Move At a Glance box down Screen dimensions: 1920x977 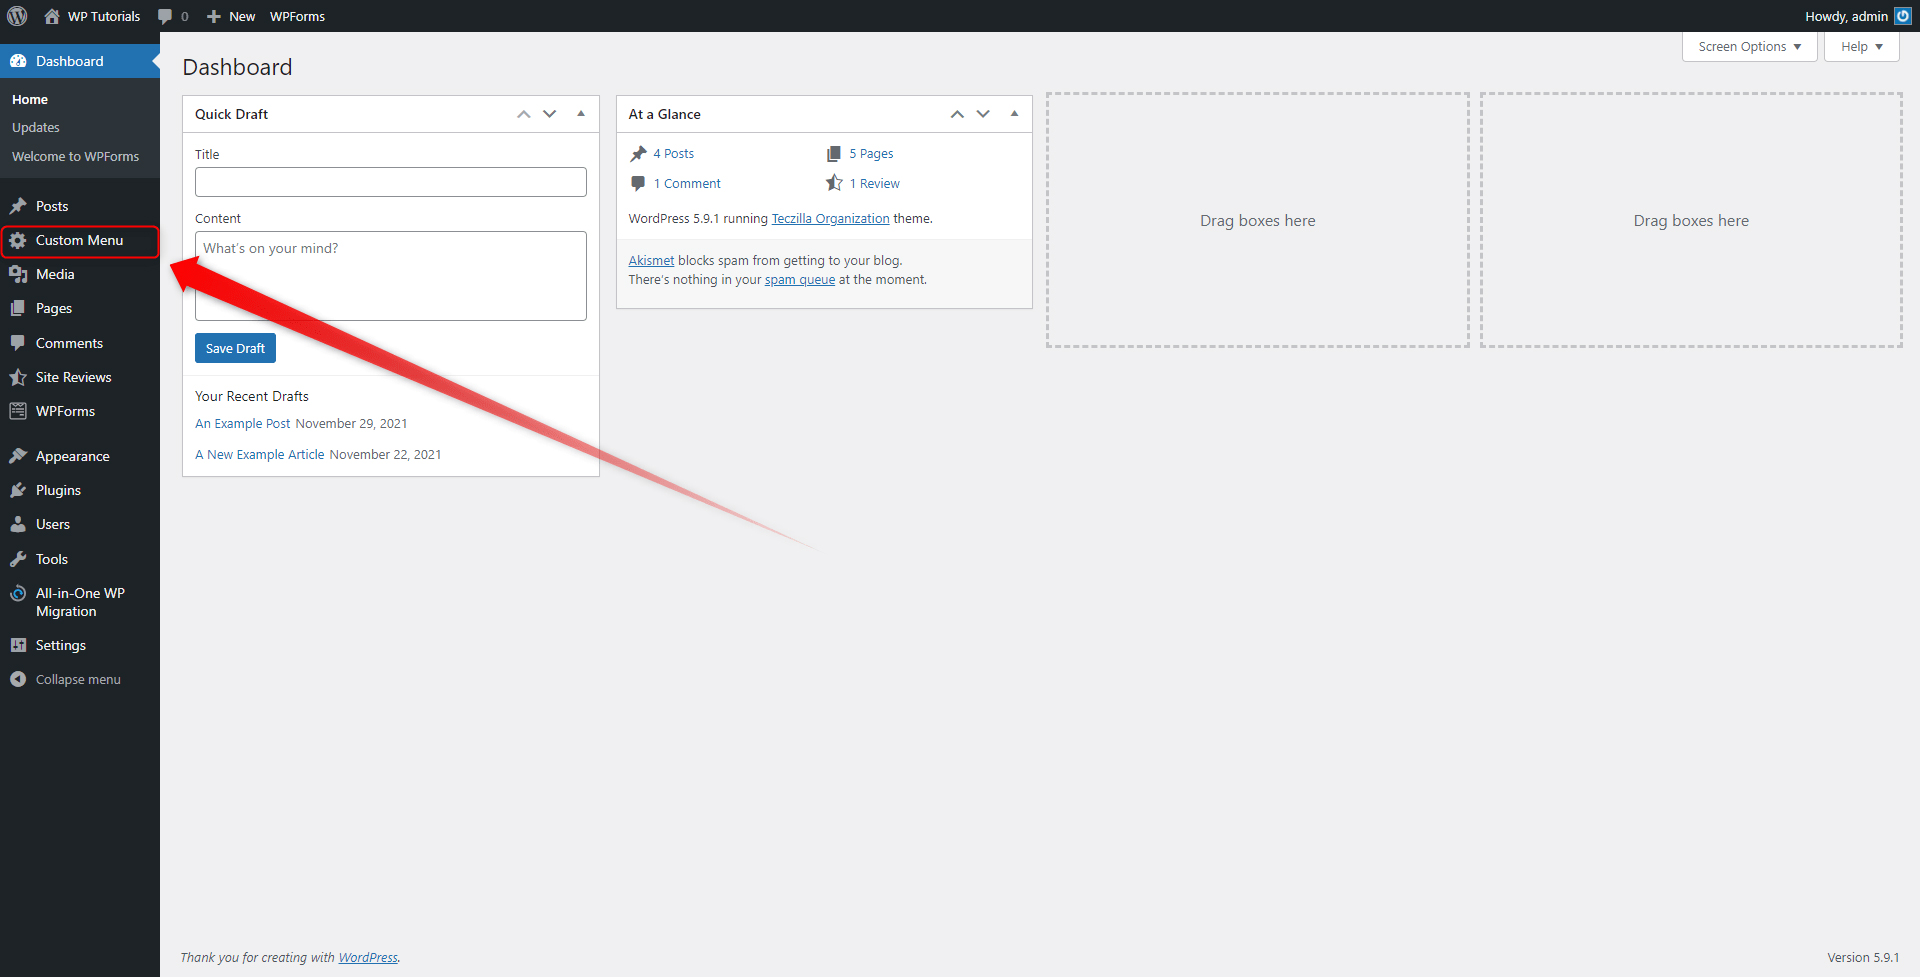coord(983,114)
